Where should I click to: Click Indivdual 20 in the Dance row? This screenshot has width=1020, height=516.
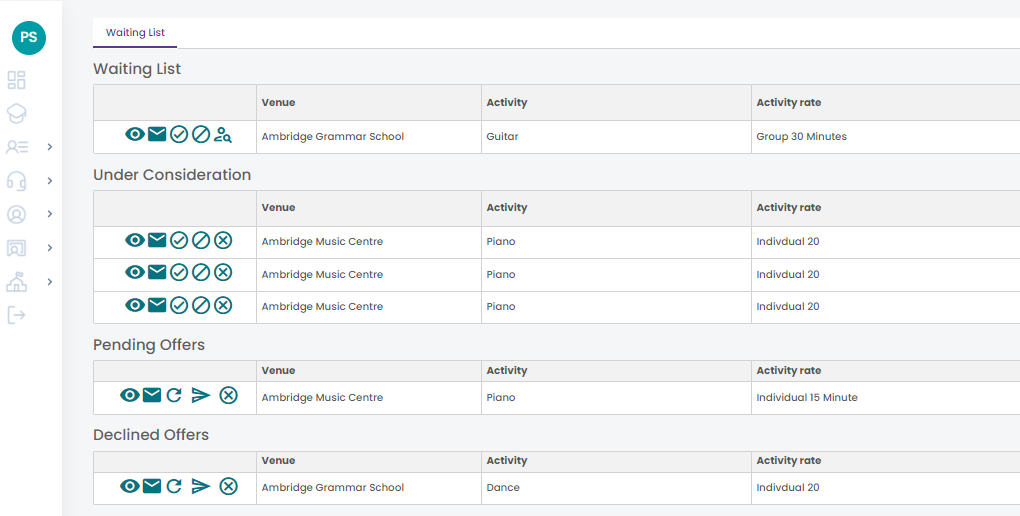coord(788,487)
